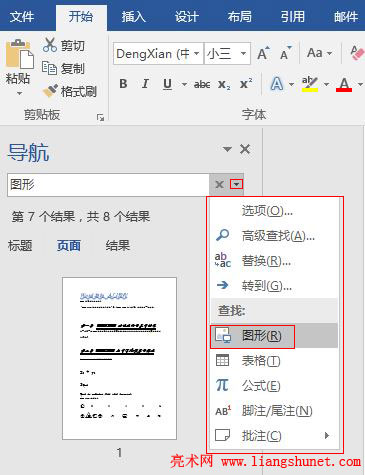Toggle strikethrough abc formatting

coord(202,84)
